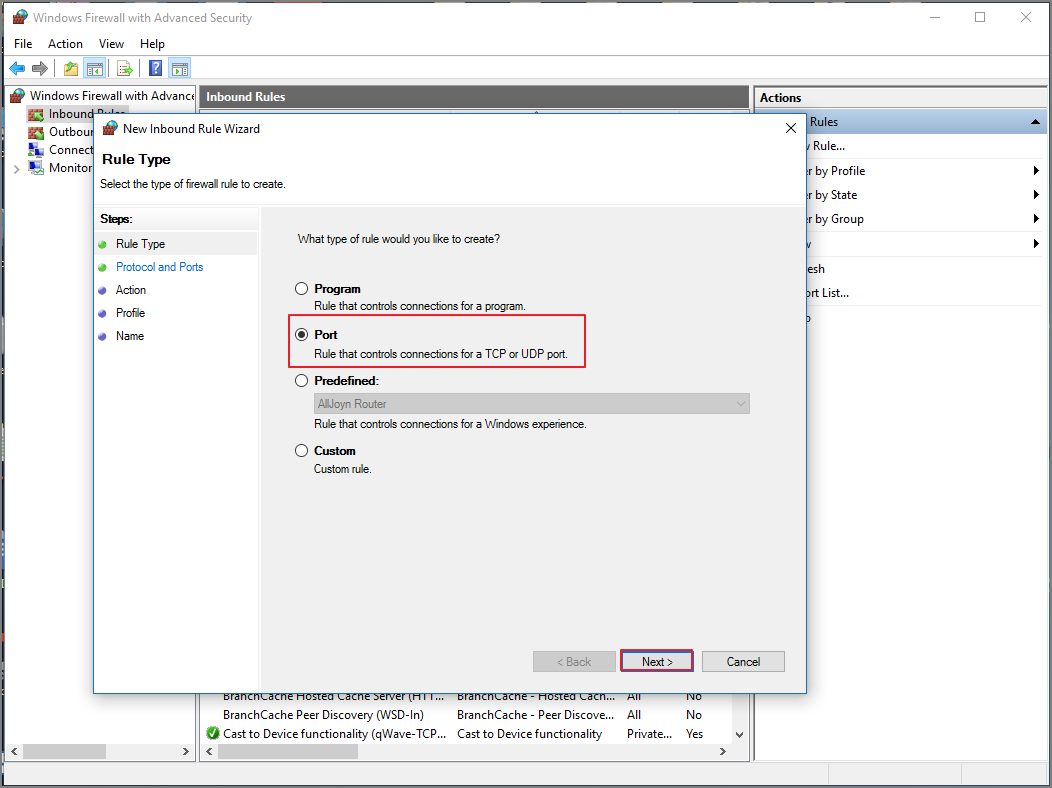This screenshot has width=1052, height=788.
Task: Click the Next button in the wizard
Action: click(x=657, y=661)
